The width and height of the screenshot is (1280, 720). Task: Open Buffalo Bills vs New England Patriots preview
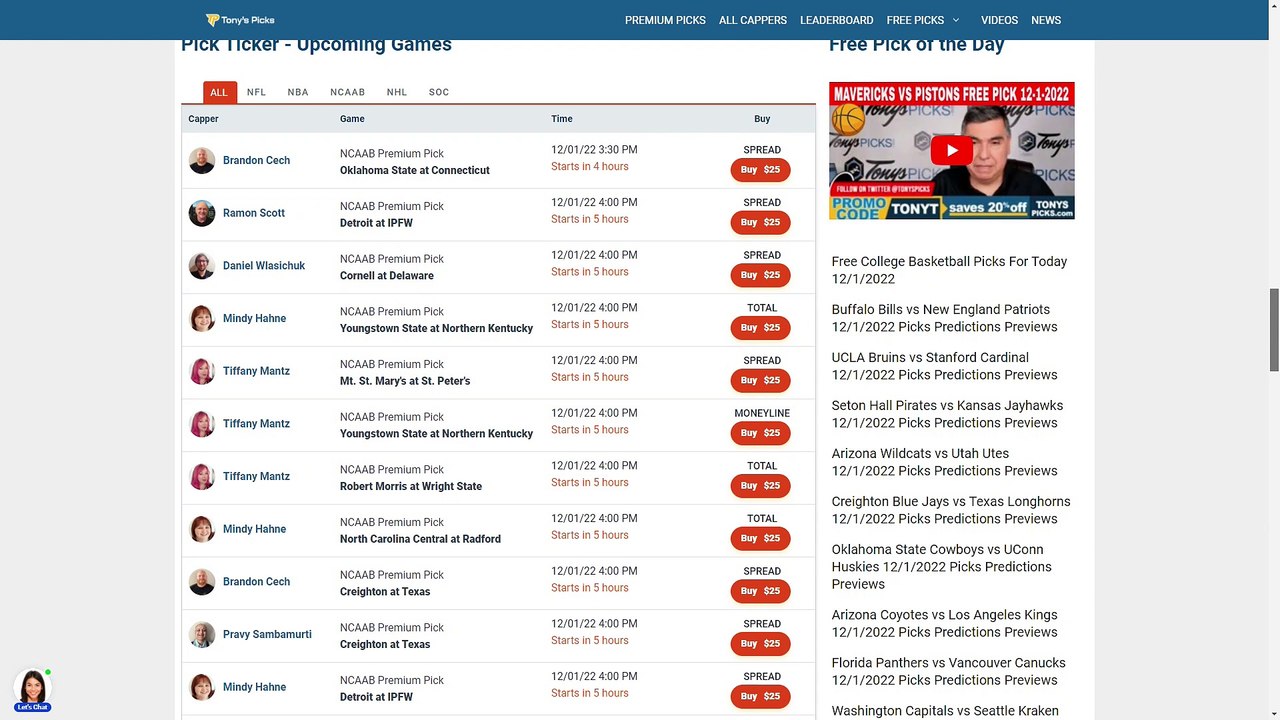944,318
